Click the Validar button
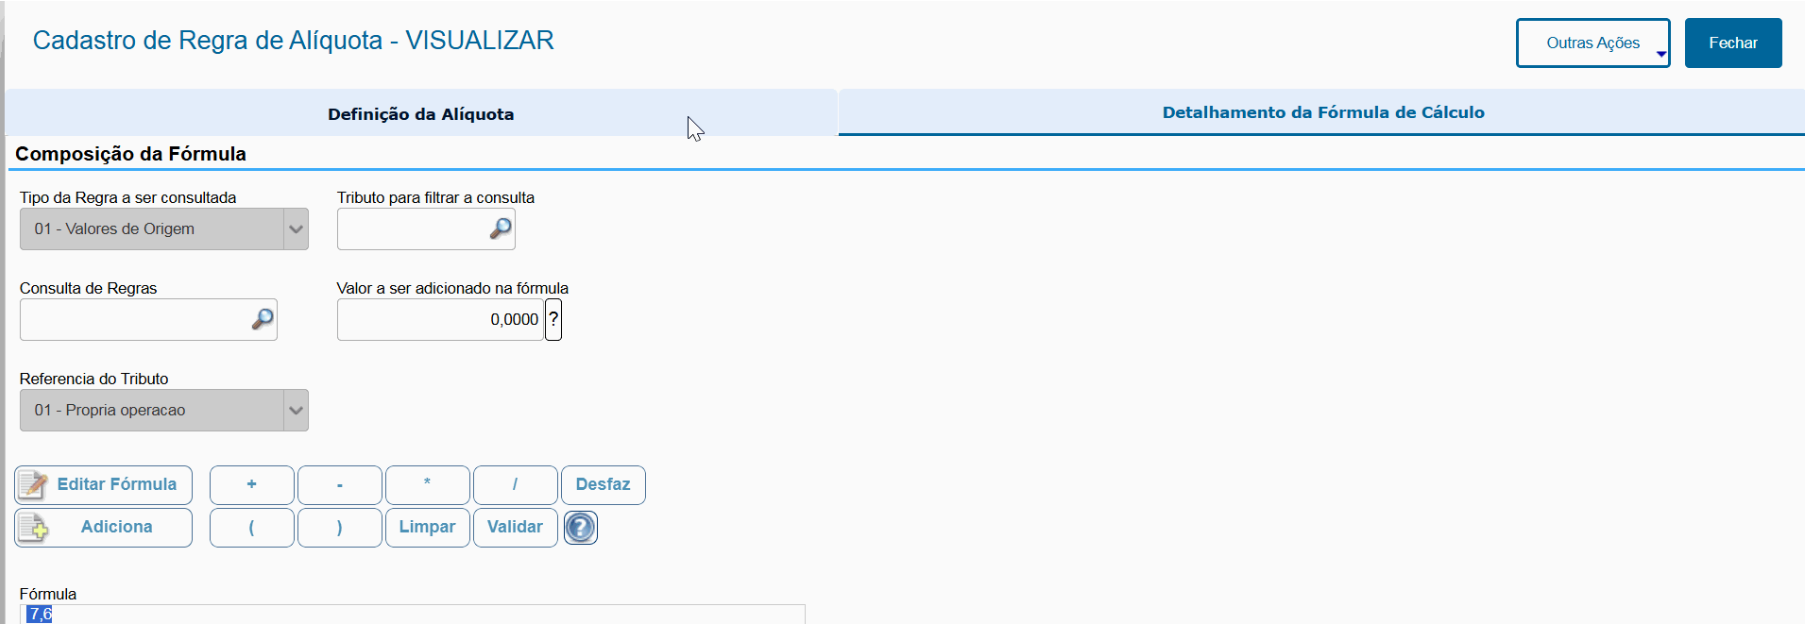Image resolution: width=1808 pixels, height=625 pixels. (x=515, y=527)
